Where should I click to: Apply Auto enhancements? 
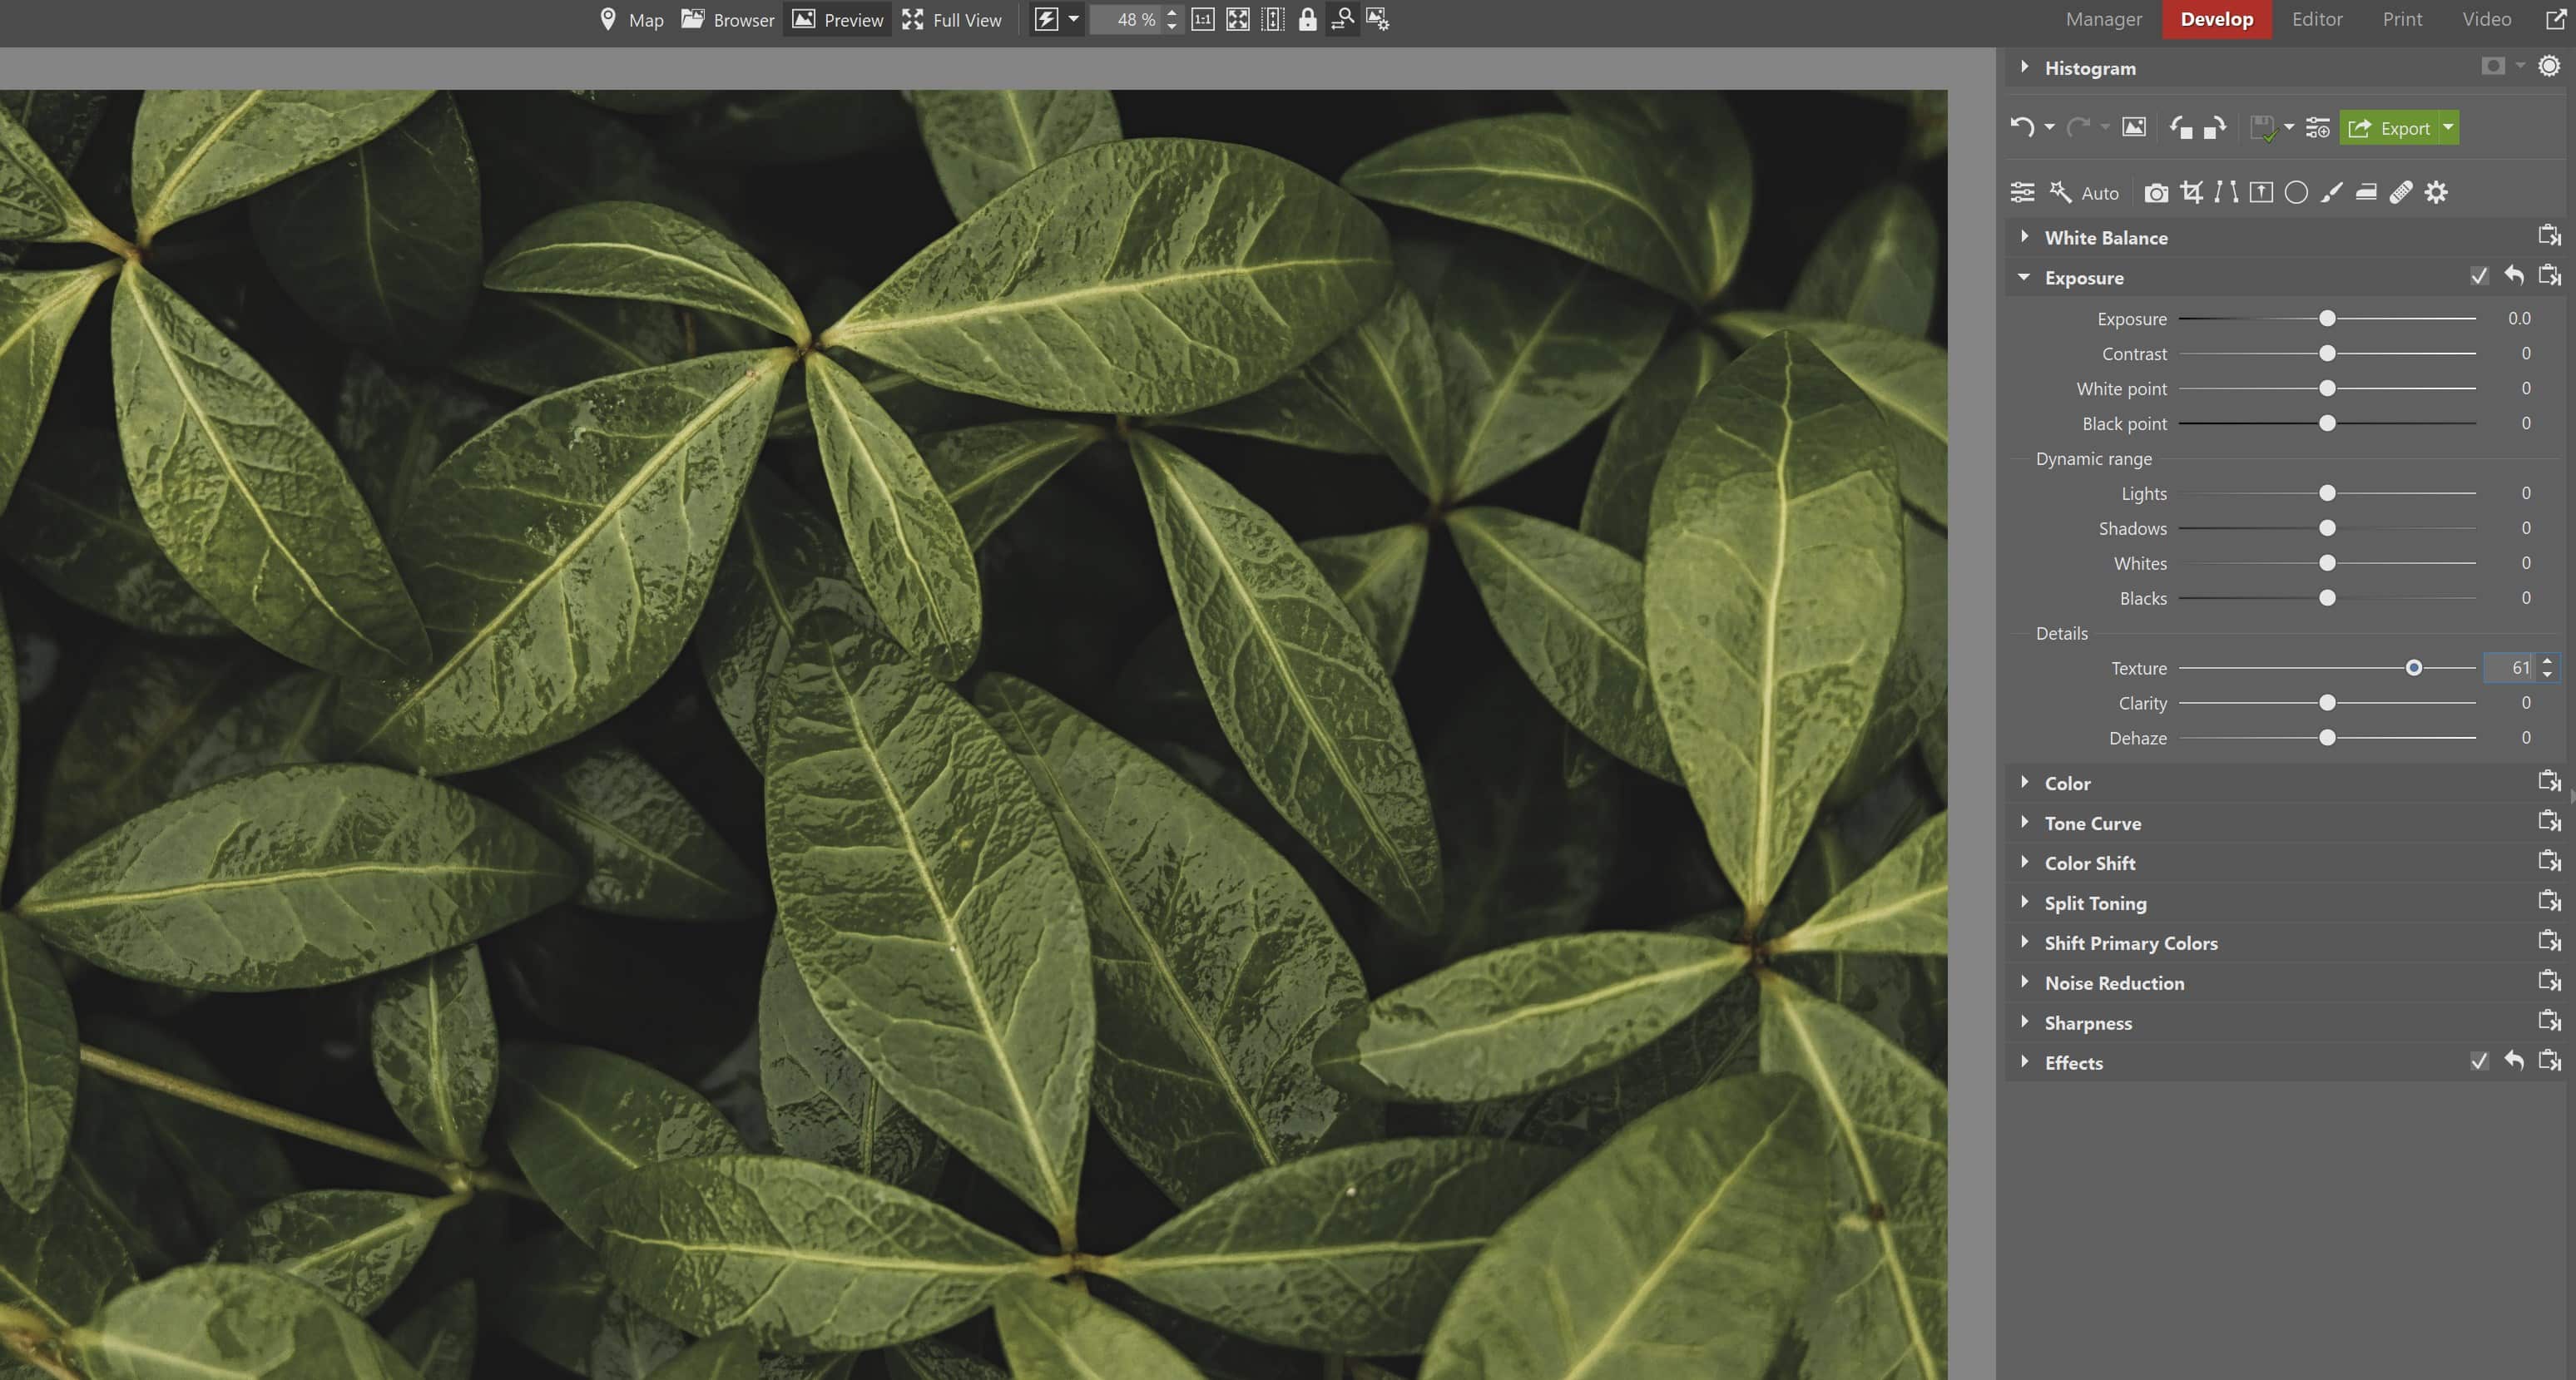click(x=2084, y=192)
